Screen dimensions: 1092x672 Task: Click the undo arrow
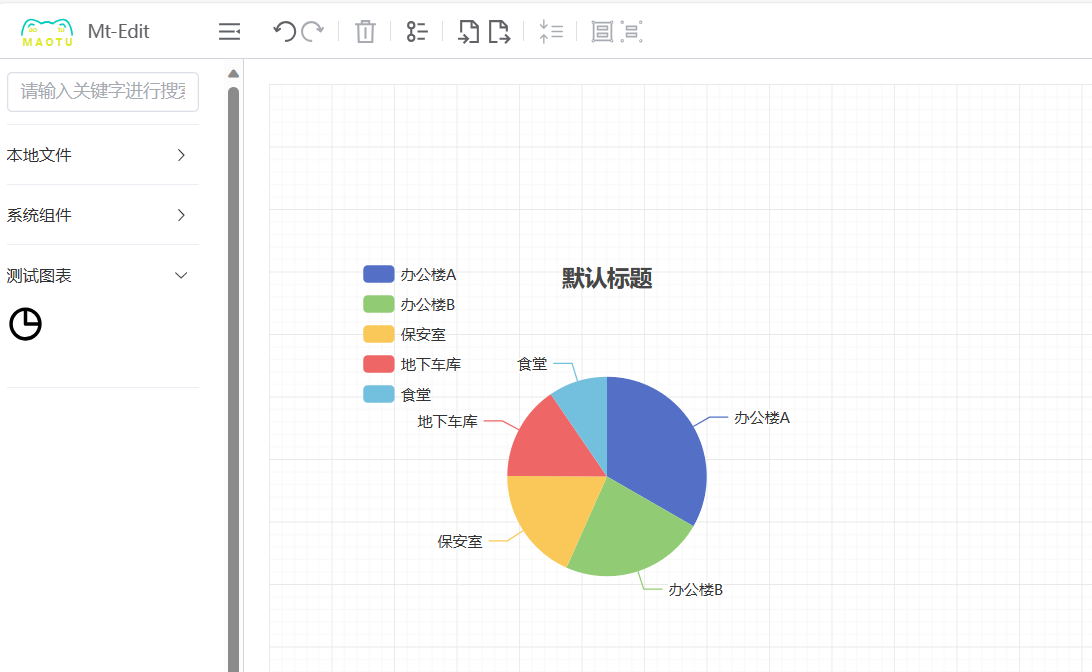pyautogui.click(x=284, y=32)
